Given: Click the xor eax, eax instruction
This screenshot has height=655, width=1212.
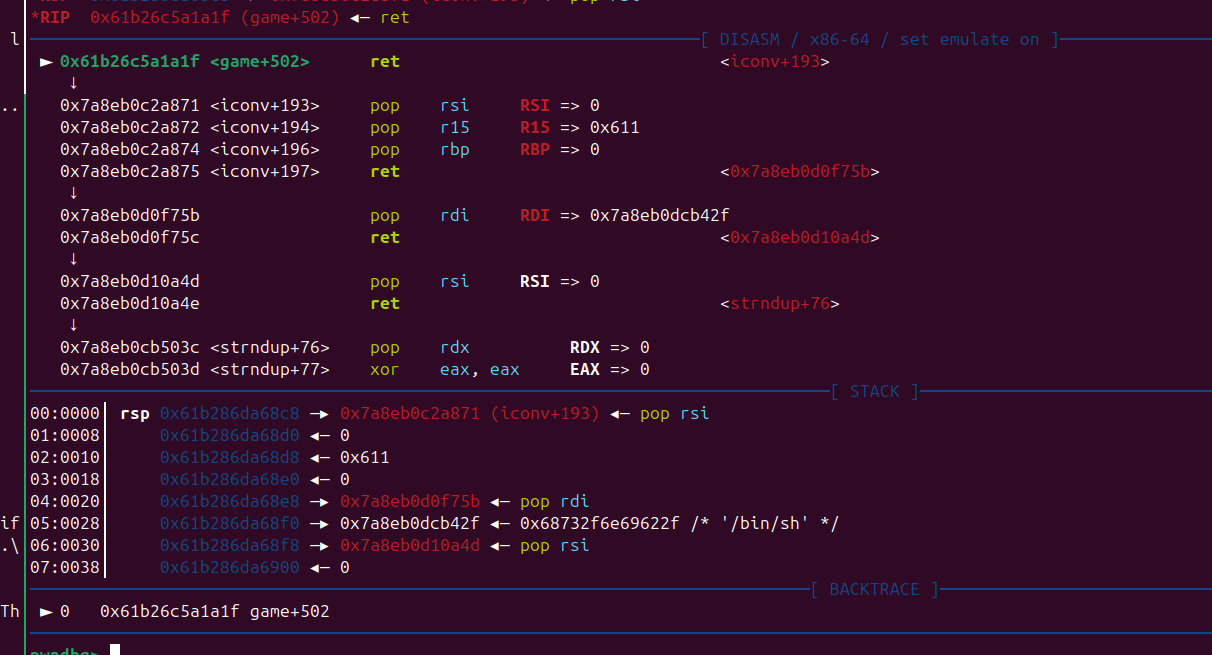Looking at the screenshot, I should (444, 370).
